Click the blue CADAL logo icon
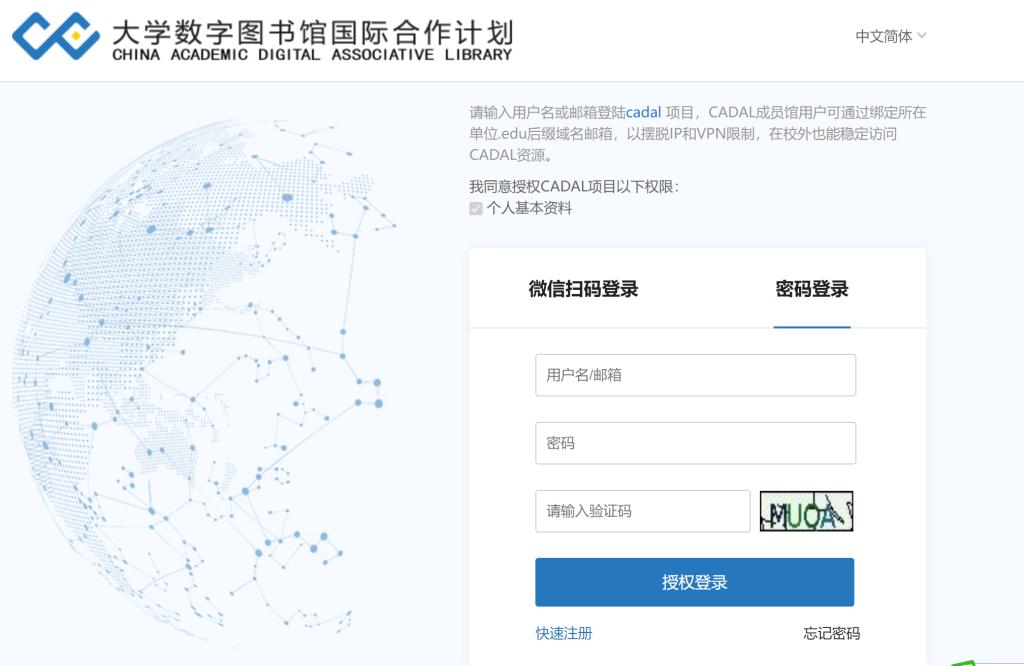1024x666 pixels. 56,37
